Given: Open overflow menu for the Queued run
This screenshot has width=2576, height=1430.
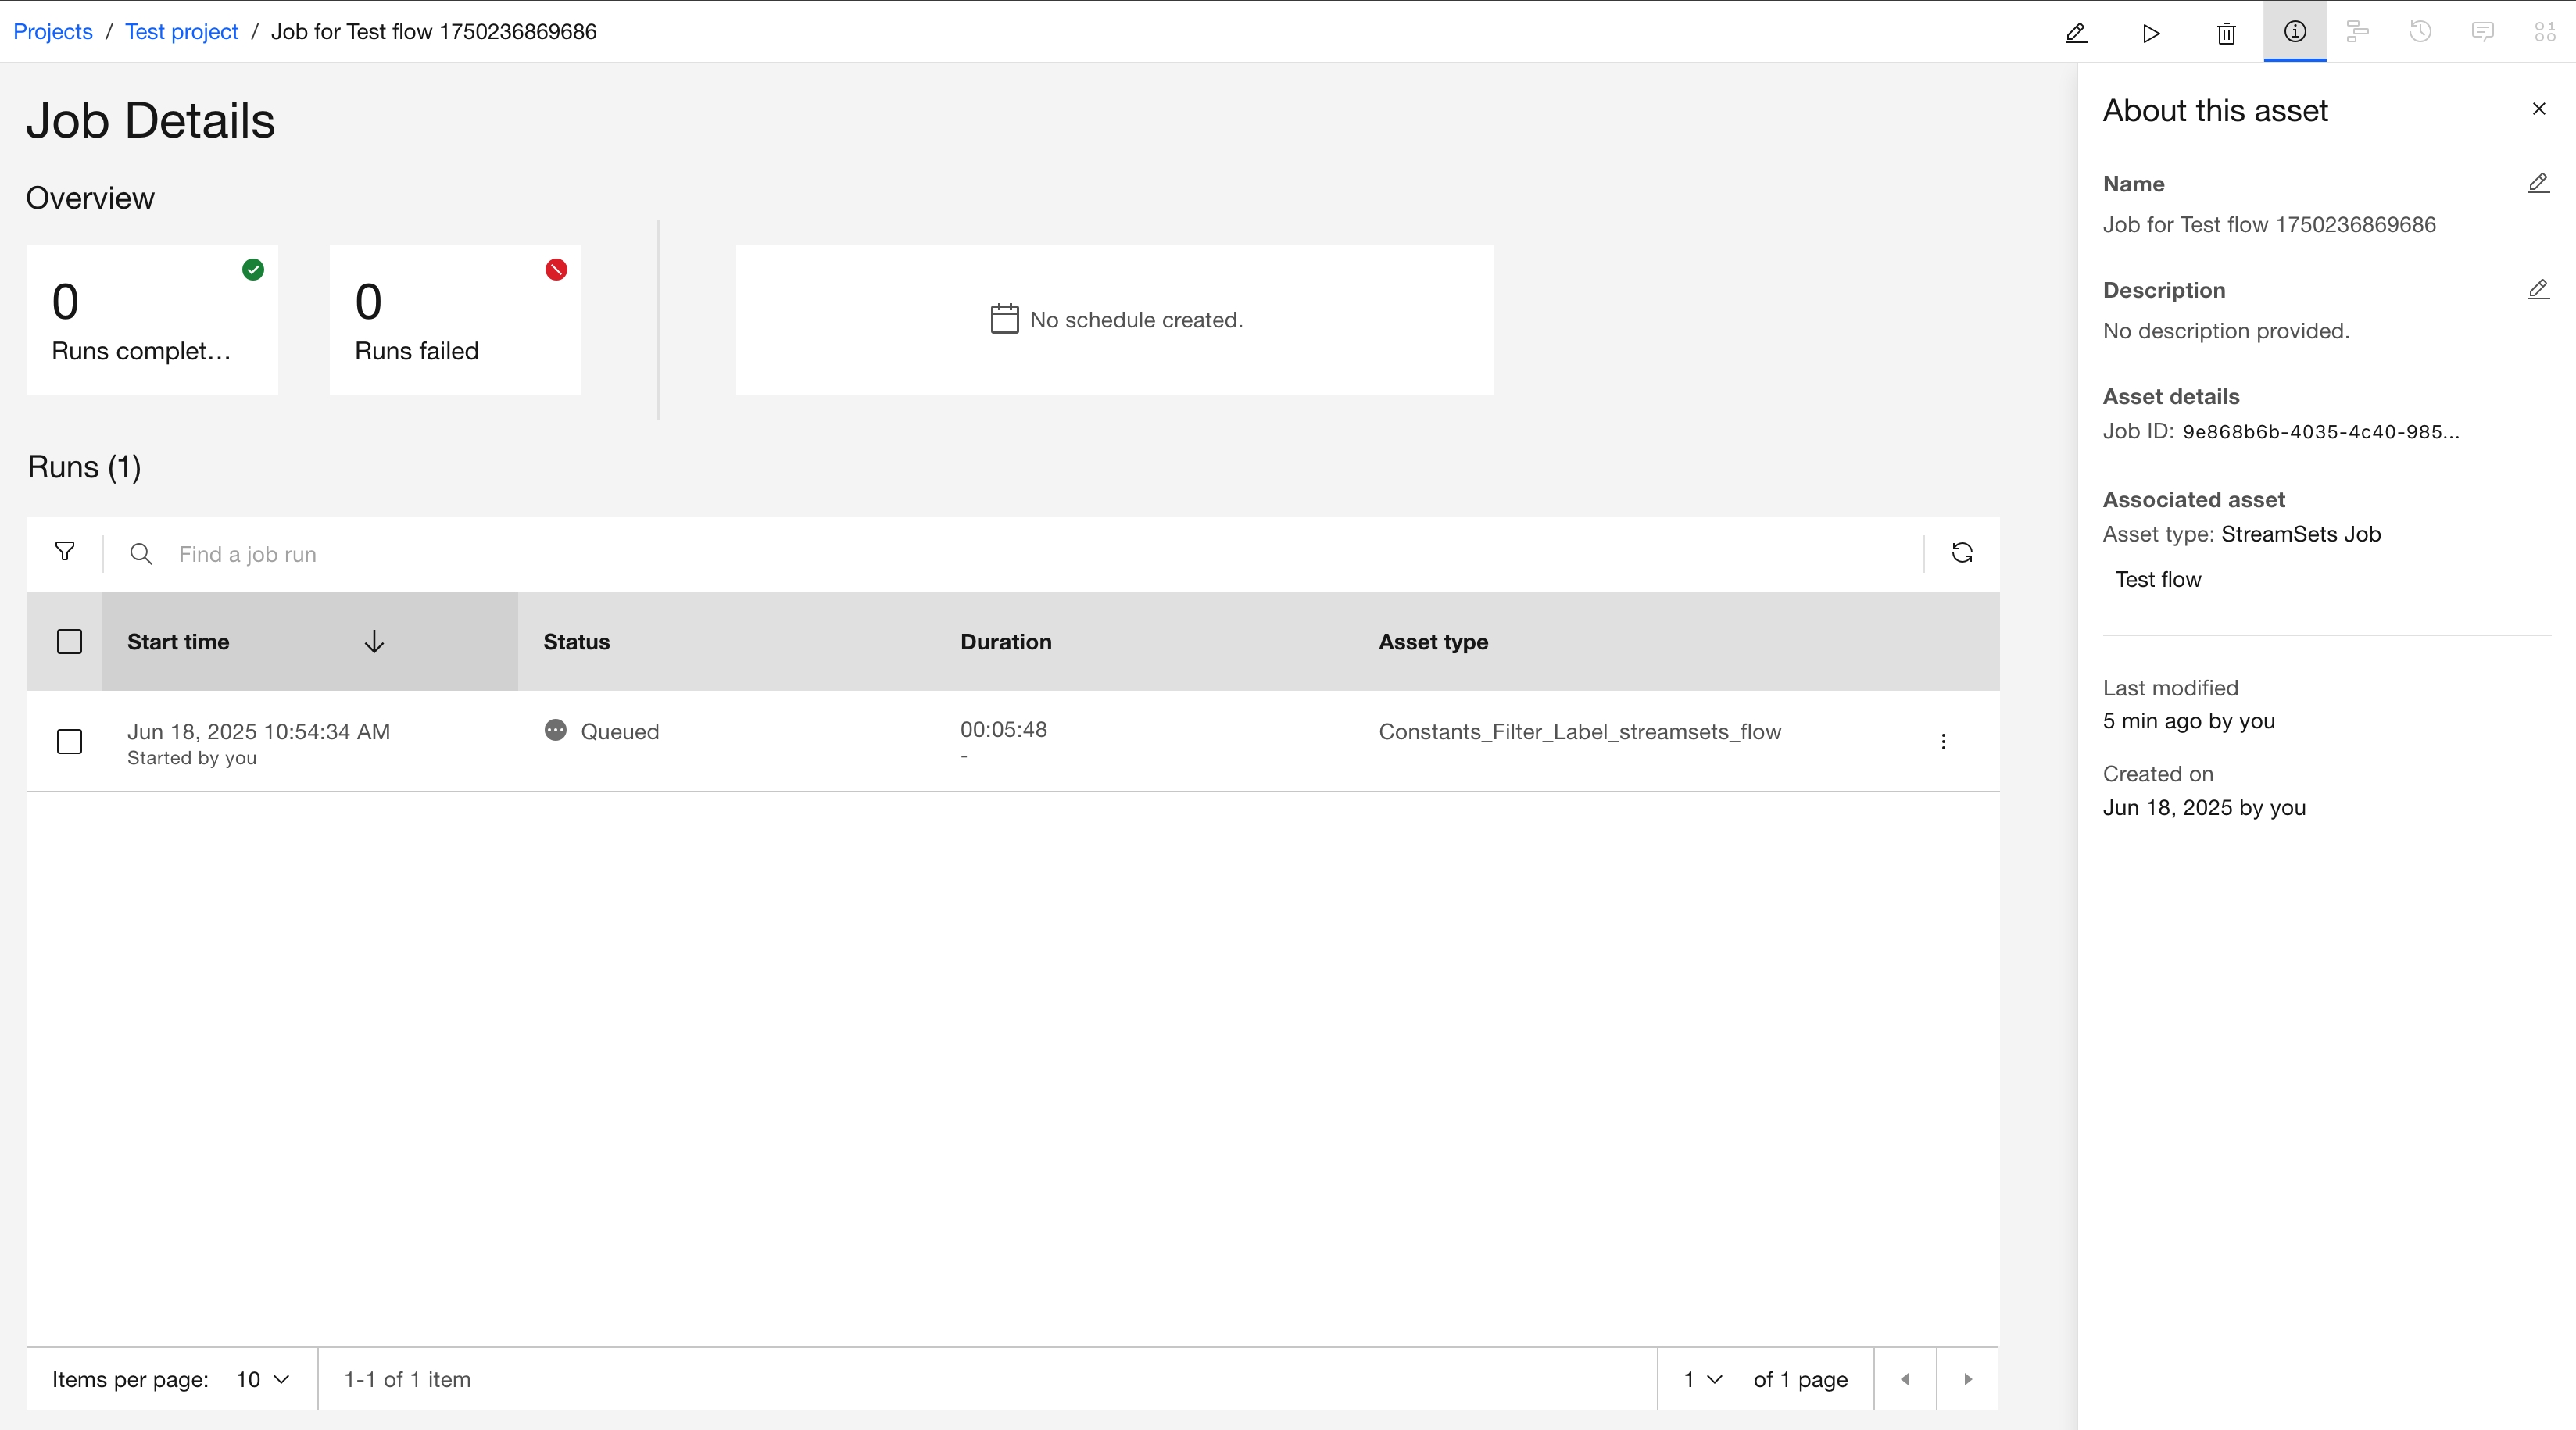Looking at the screenshot, I should click(x=1943, y=741).
